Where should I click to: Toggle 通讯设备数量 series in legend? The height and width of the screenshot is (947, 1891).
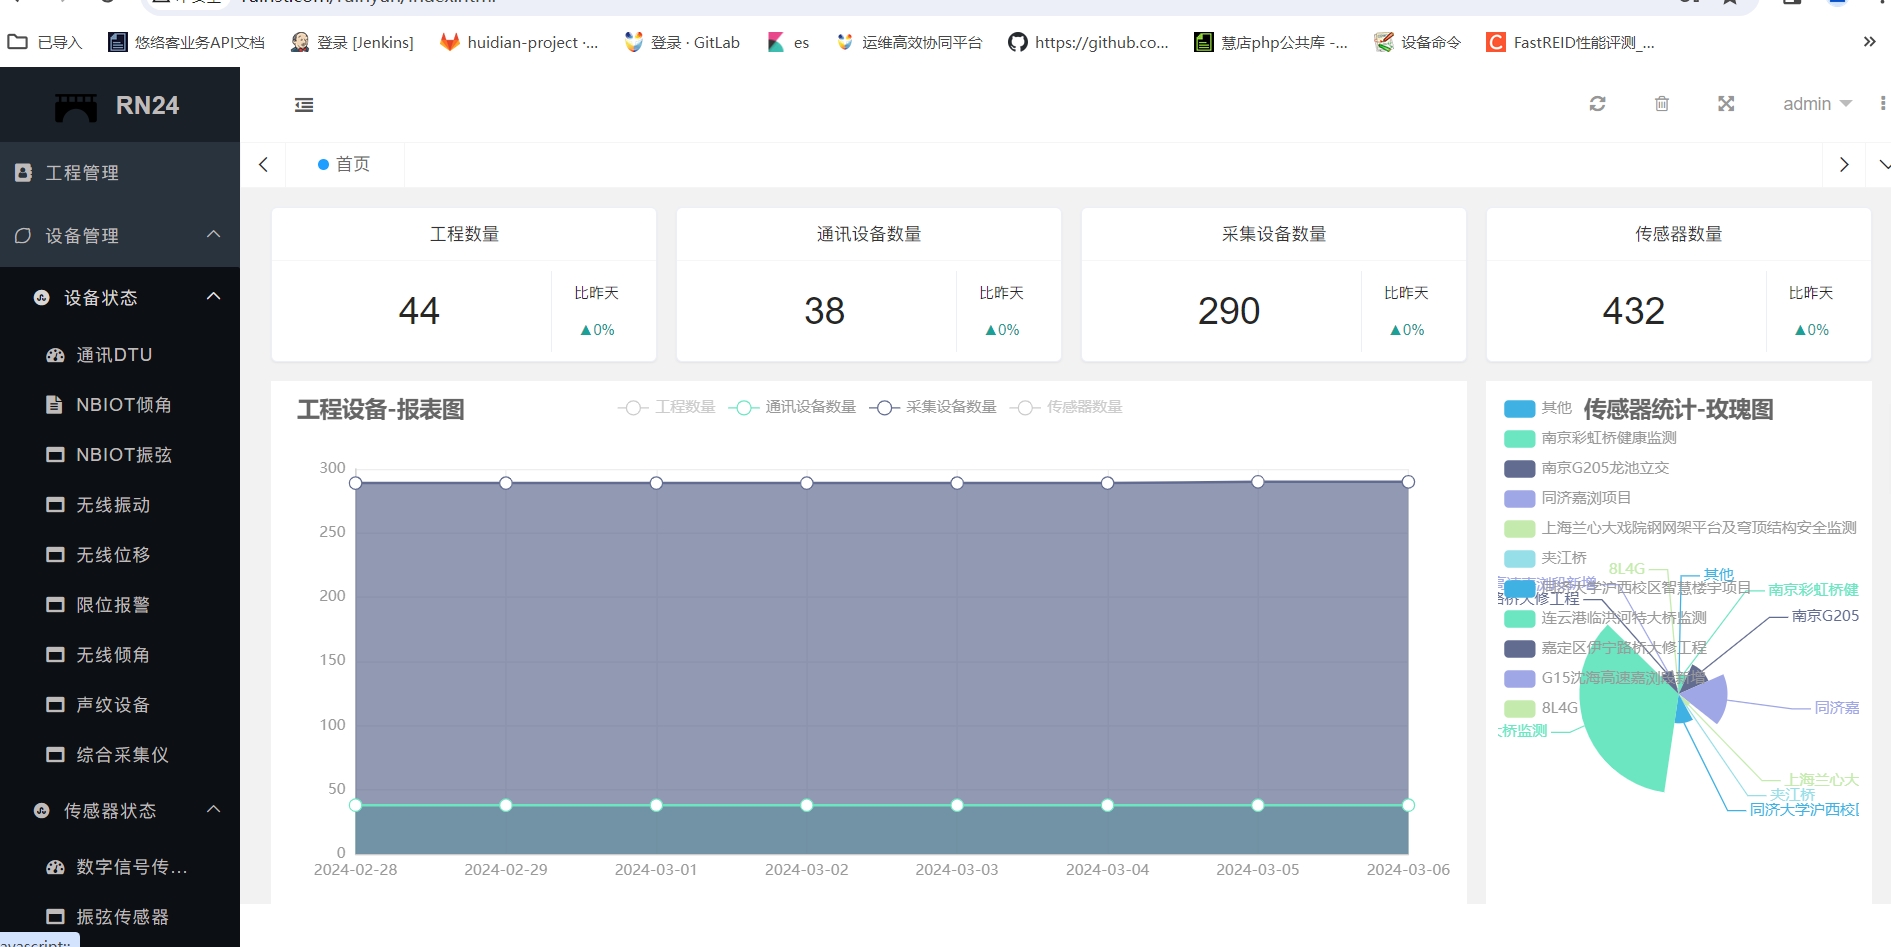coord(792,407)
